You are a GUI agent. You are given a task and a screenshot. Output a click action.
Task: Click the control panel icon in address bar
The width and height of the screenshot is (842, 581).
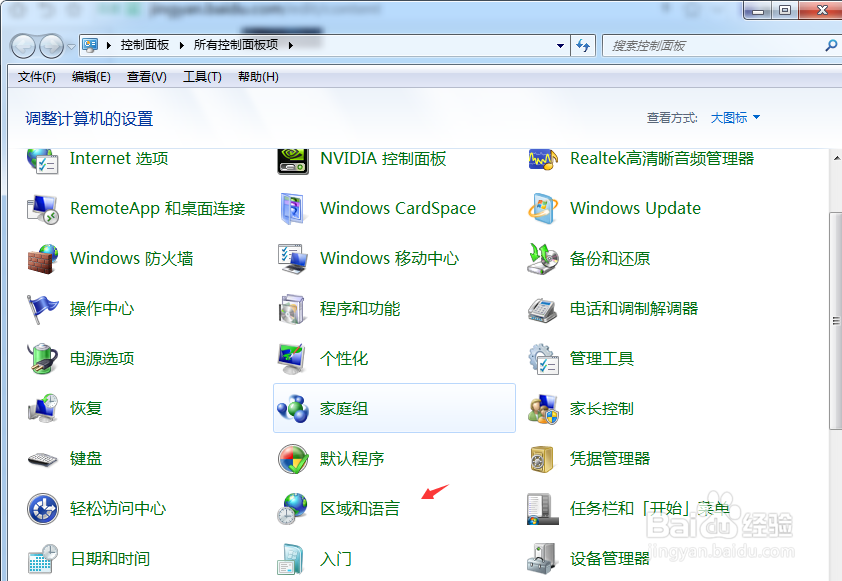tap(90, 45)
